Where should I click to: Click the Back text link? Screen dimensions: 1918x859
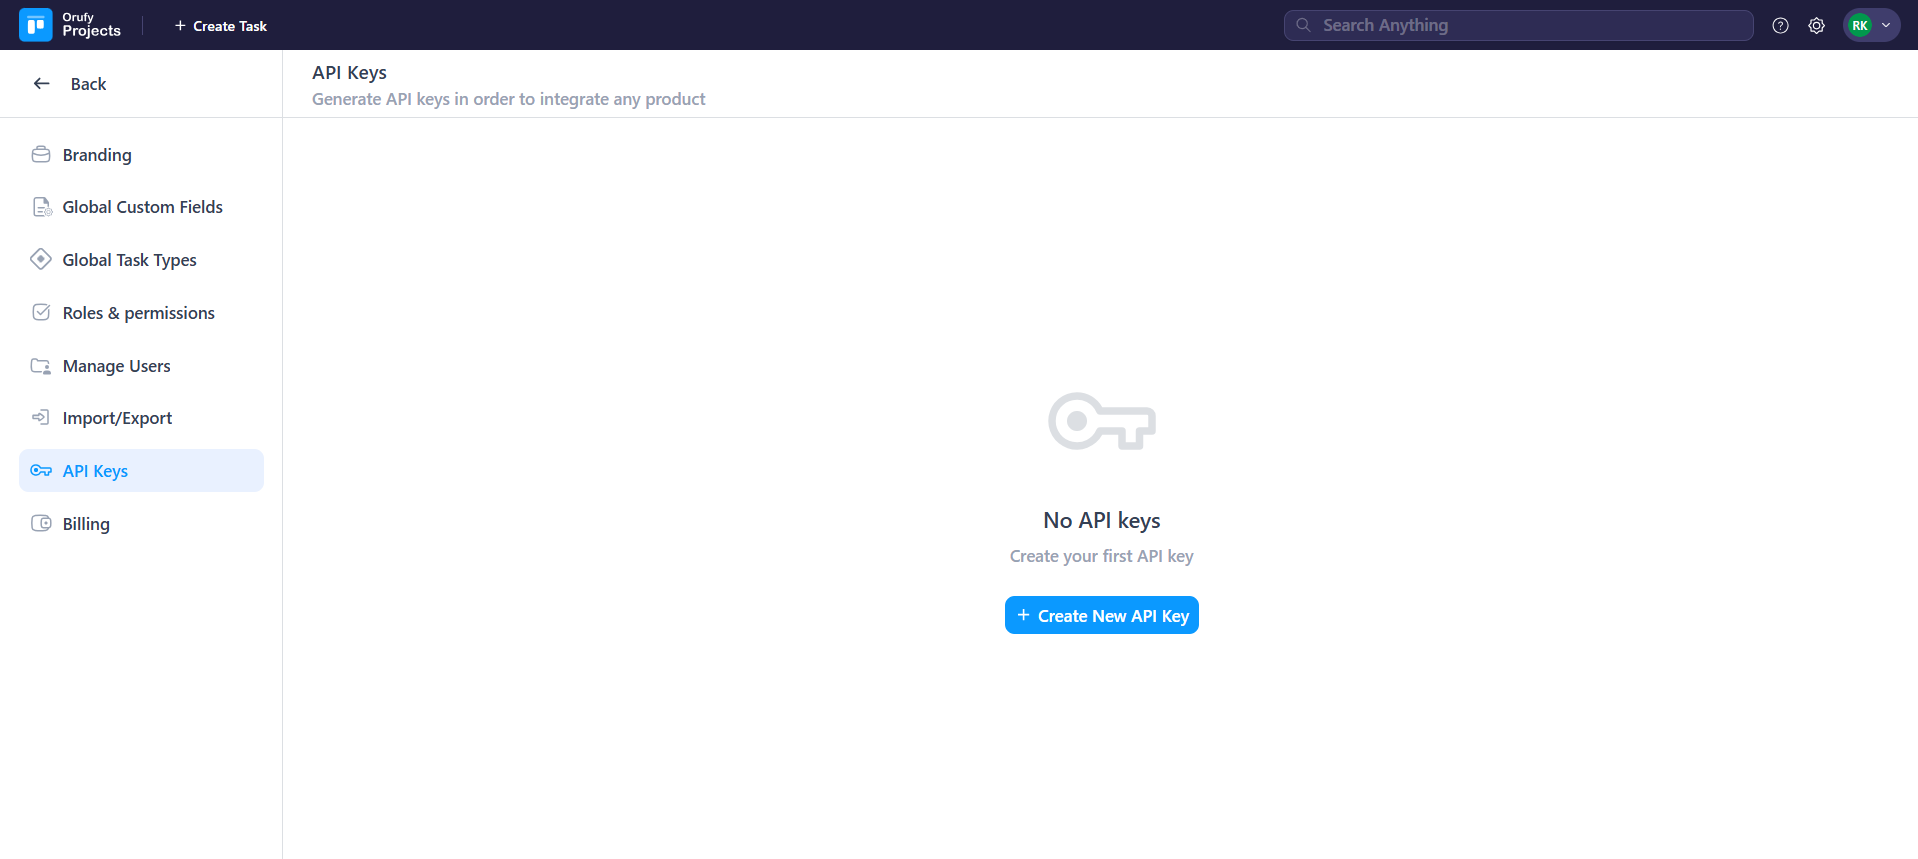88,84
